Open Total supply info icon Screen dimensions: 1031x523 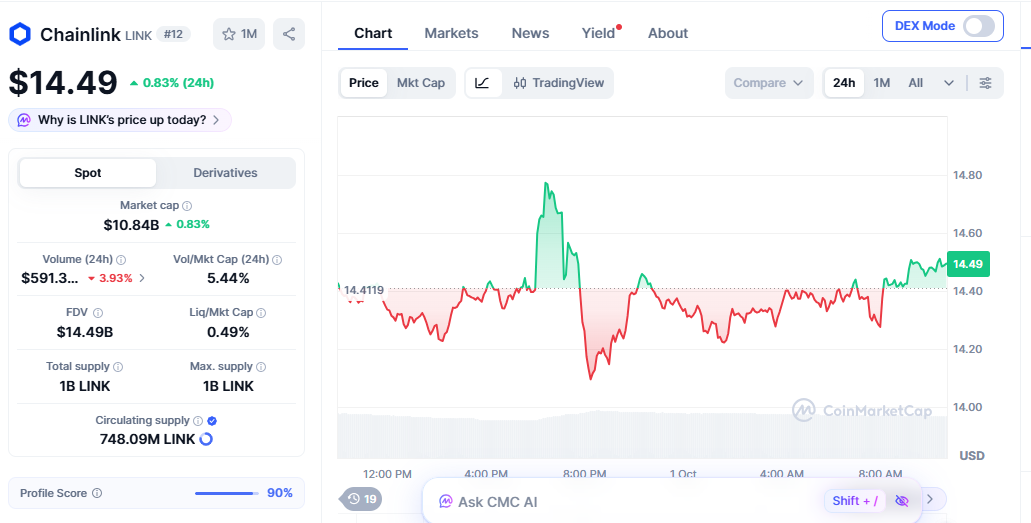(x=118, y=367)
